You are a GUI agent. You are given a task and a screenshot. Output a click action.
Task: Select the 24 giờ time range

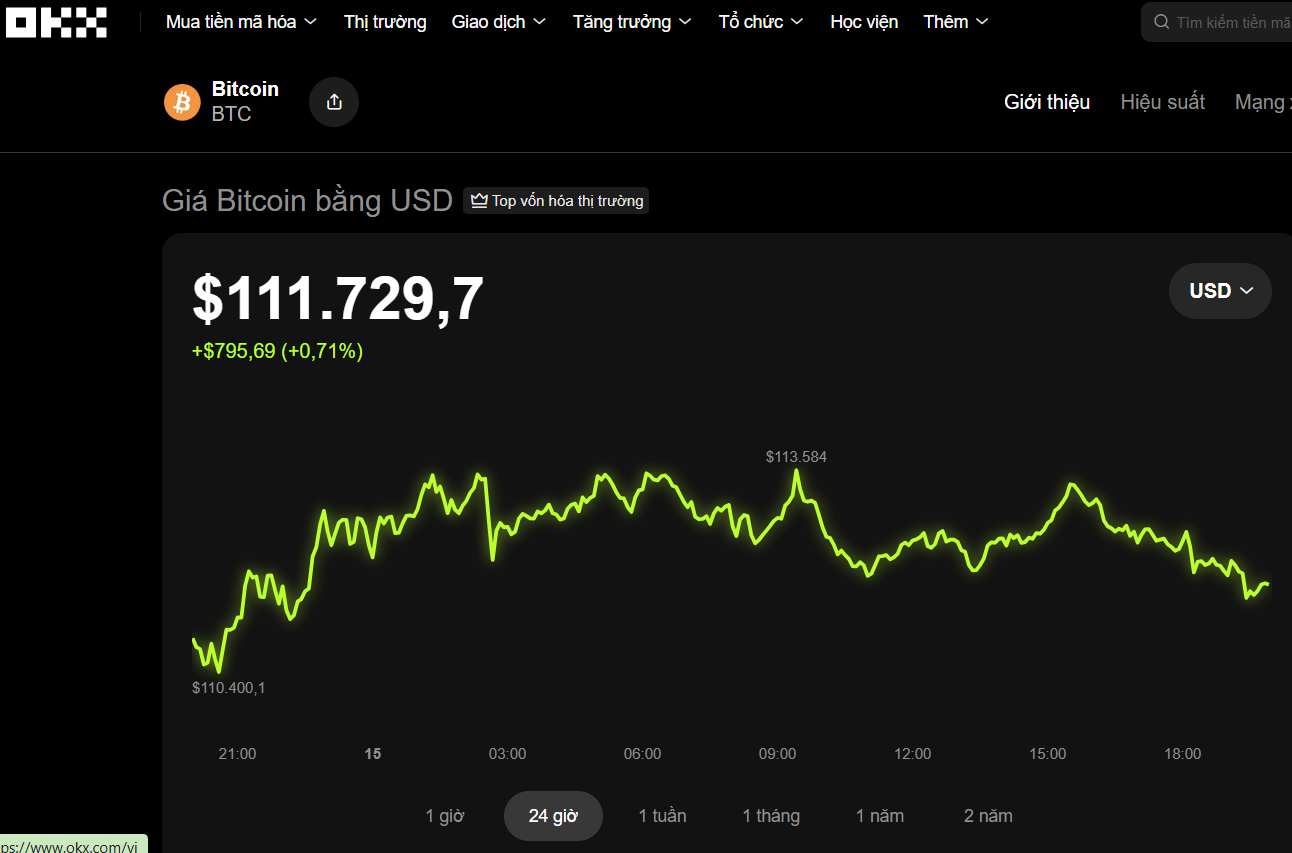[553, 816]
